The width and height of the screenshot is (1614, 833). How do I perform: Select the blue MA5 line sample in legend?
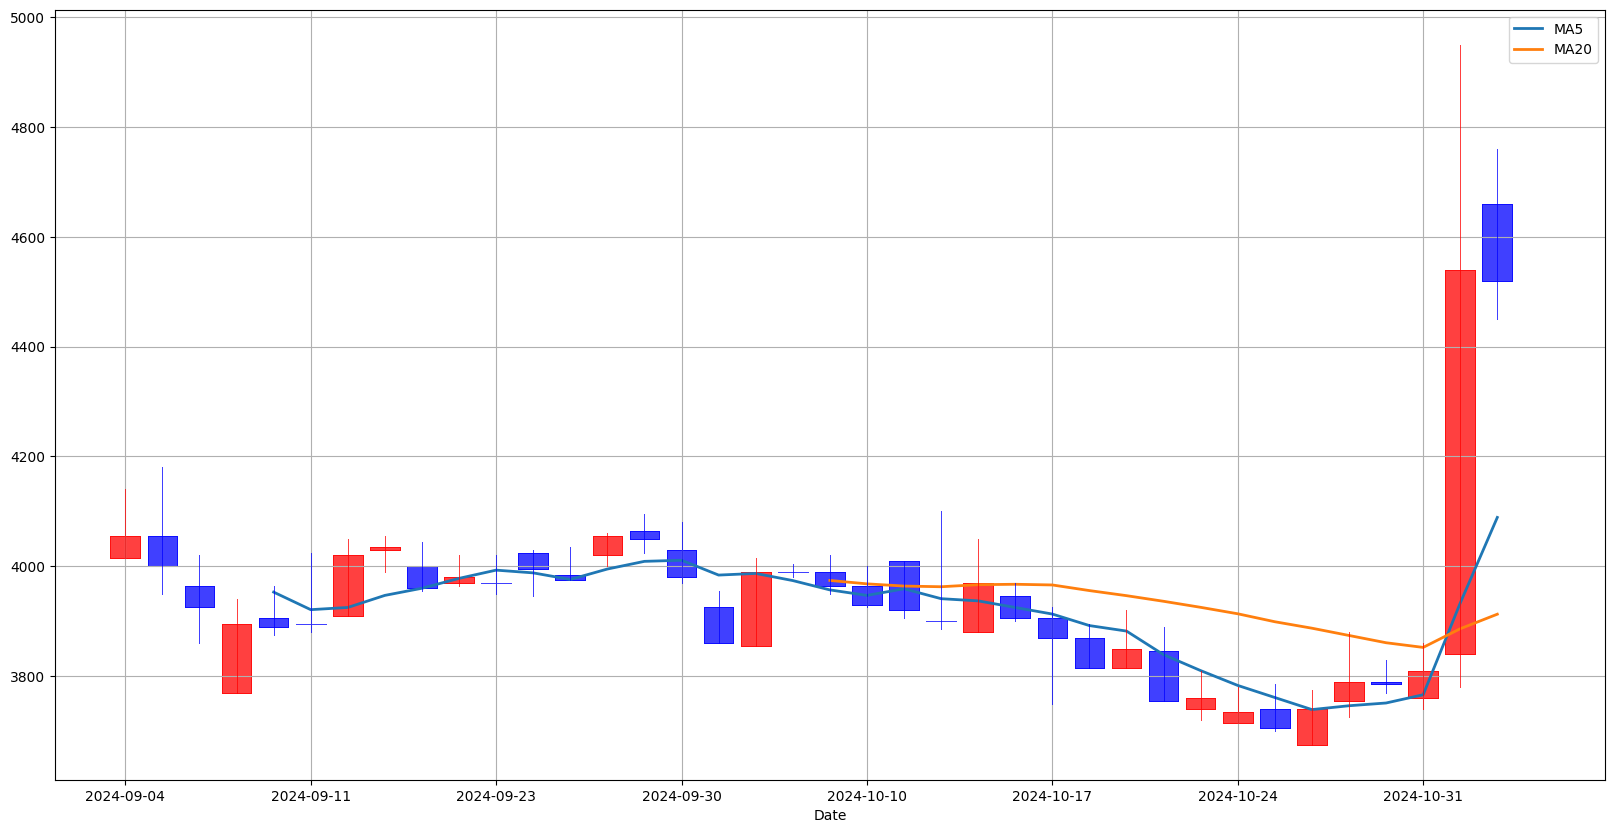1529,29
